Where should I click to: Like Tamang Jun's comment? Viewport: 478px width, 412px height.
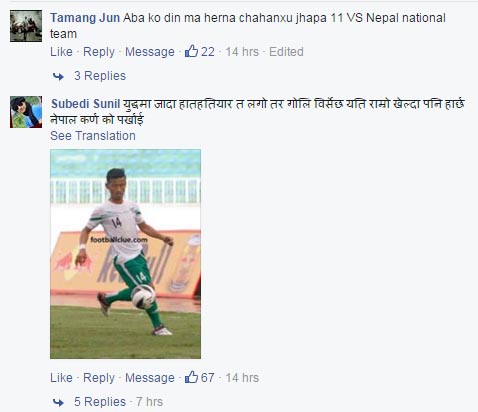(x=61, y=52)
